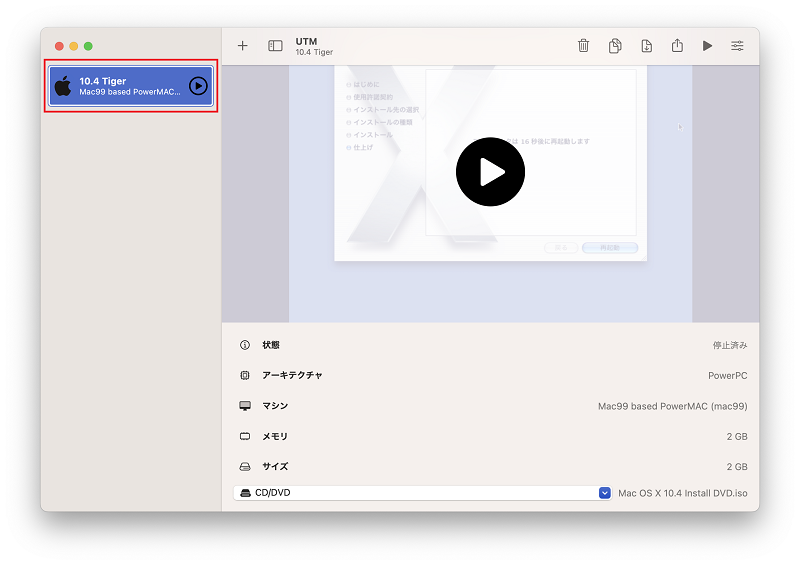The height and width of the screenshot is (565, 800).
Task: Clone the VM with duplicate icon
Action: (x=615, y=46)
